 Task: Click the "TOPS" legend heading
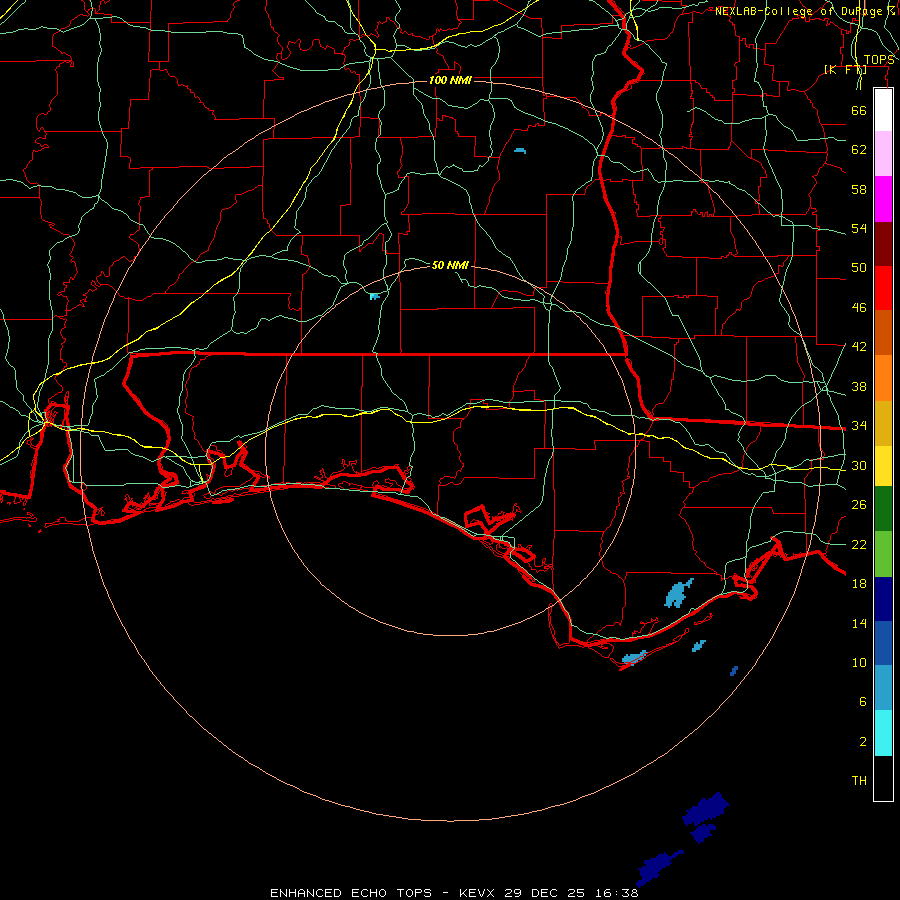(879, 60)
